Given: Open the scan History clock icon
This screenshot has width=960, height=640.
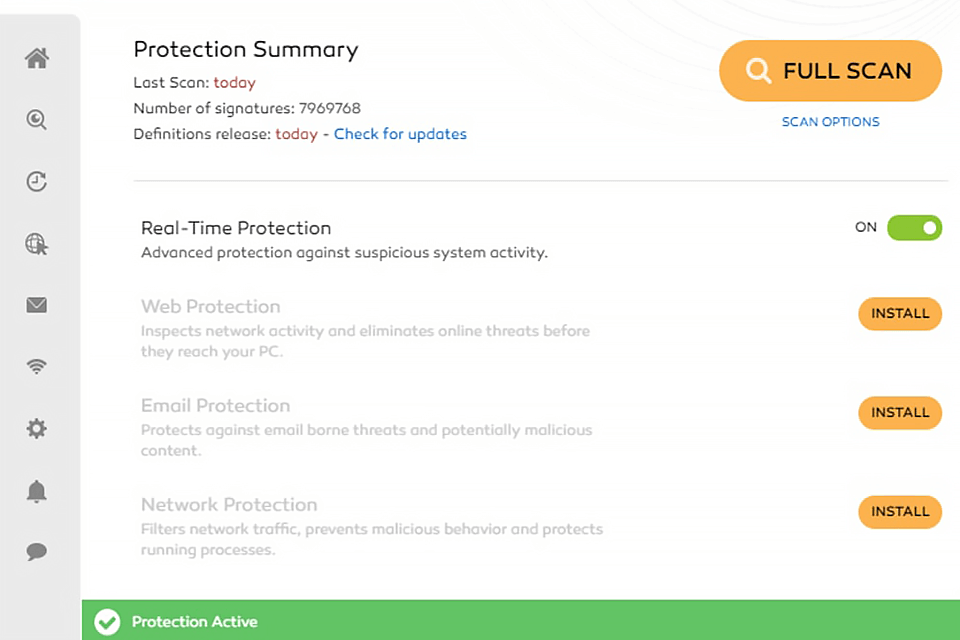Looking at the screenshot, I should tap(36, 181).
